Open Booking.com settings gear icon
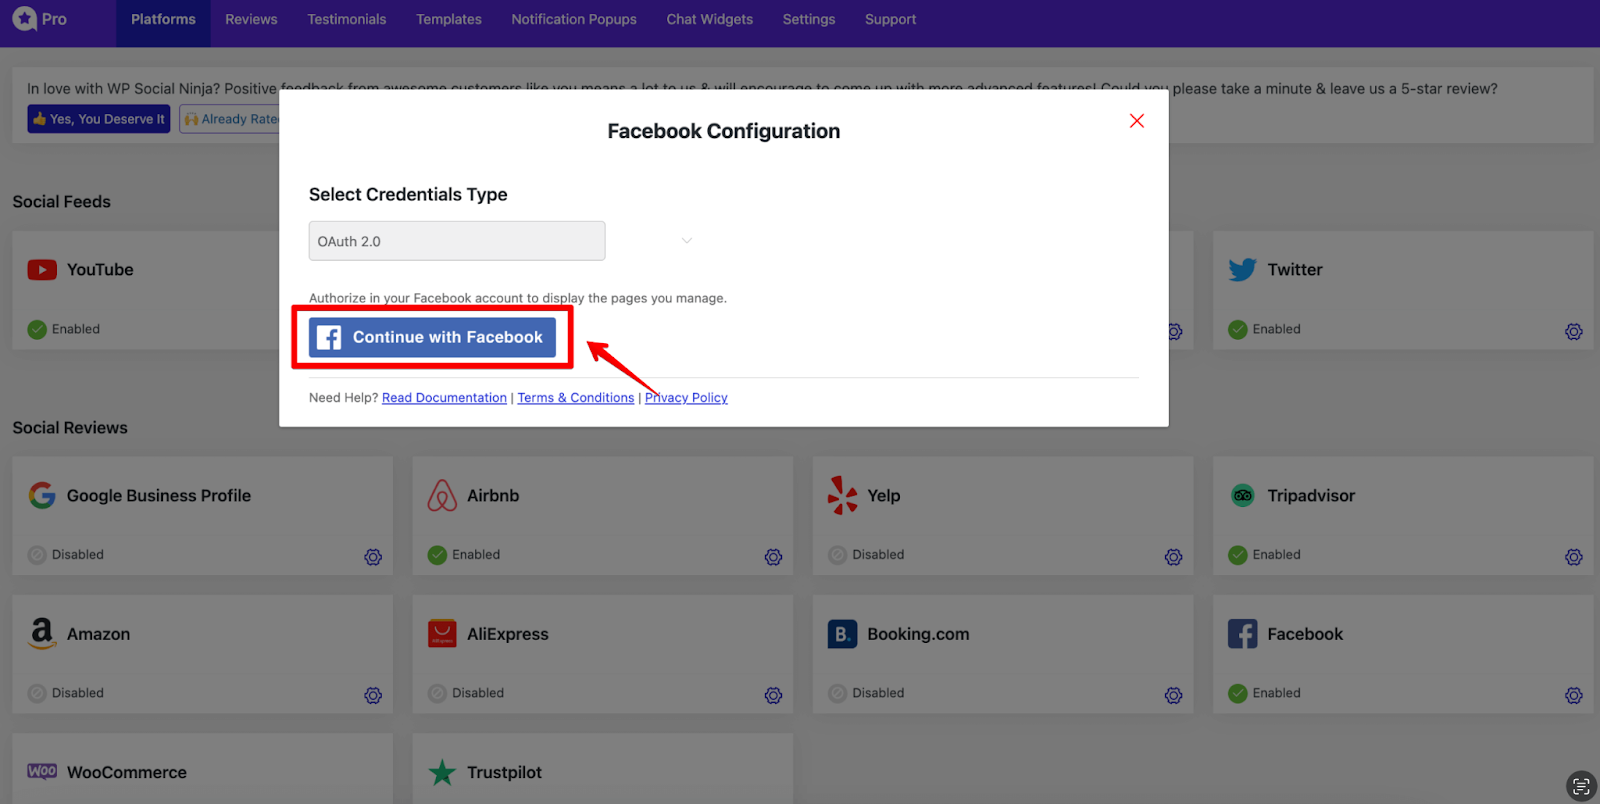This screenshot has height=804, width=1600. coord(1173,695)
